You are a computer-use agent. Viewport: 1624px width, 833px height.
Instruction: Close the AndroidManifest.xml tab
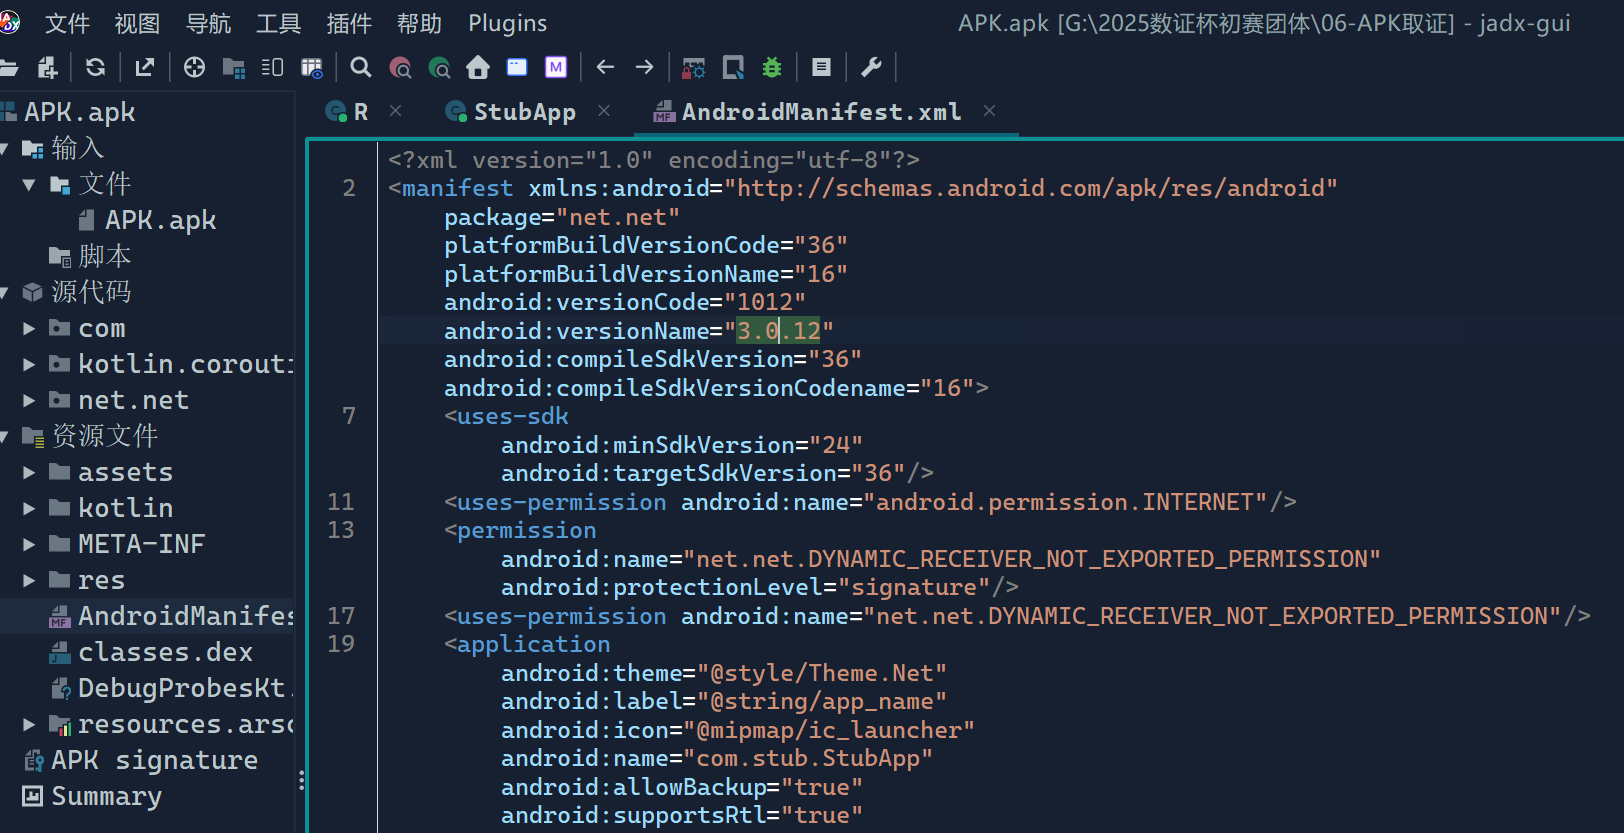989,111
